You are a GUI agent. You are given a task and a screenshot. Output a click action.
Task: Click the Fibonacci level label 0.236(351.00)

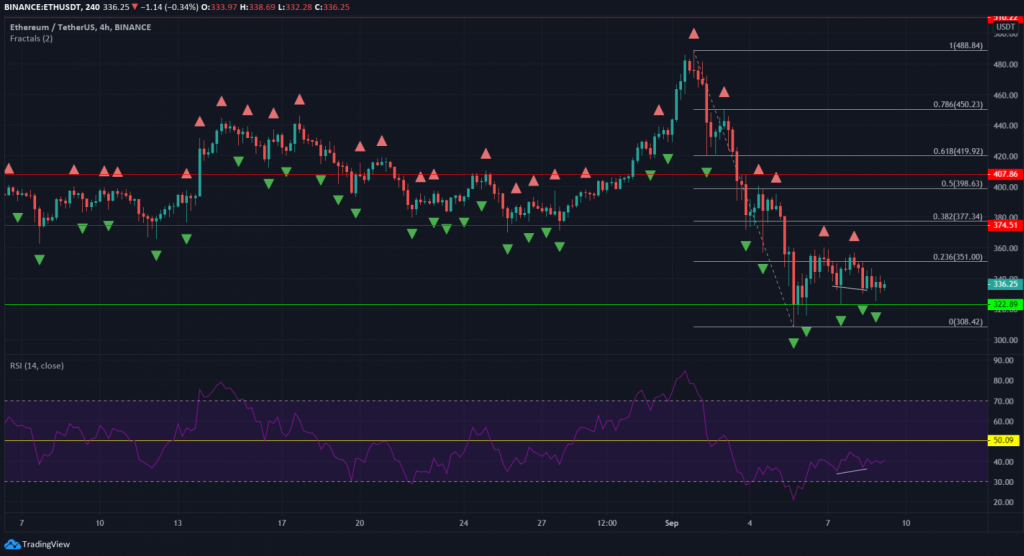(957, 257)
